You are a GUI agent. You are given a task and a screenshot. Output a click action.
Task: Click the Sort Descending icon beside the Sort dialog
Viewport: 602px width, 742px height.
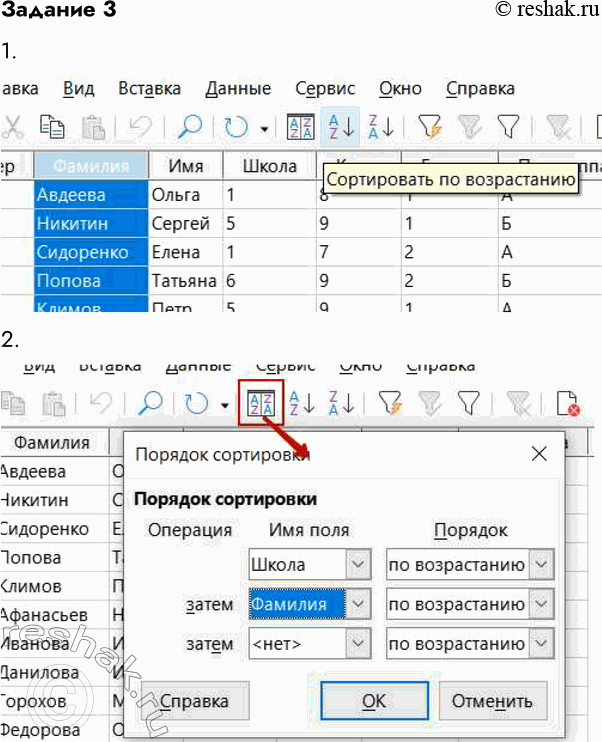pyautogui.click(x=341, y=403)
